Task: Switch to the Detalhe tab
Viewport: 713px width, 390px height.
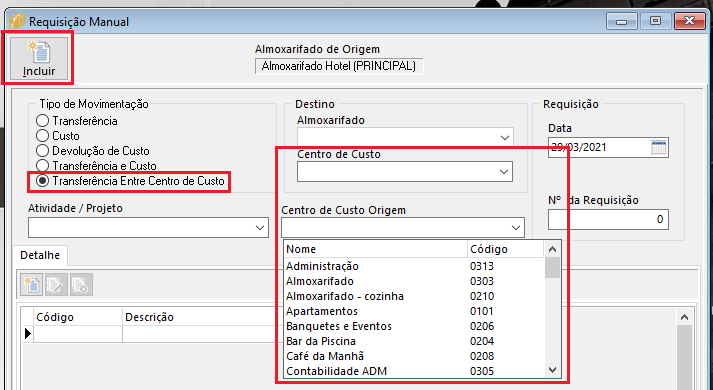Action: (40, 255)
